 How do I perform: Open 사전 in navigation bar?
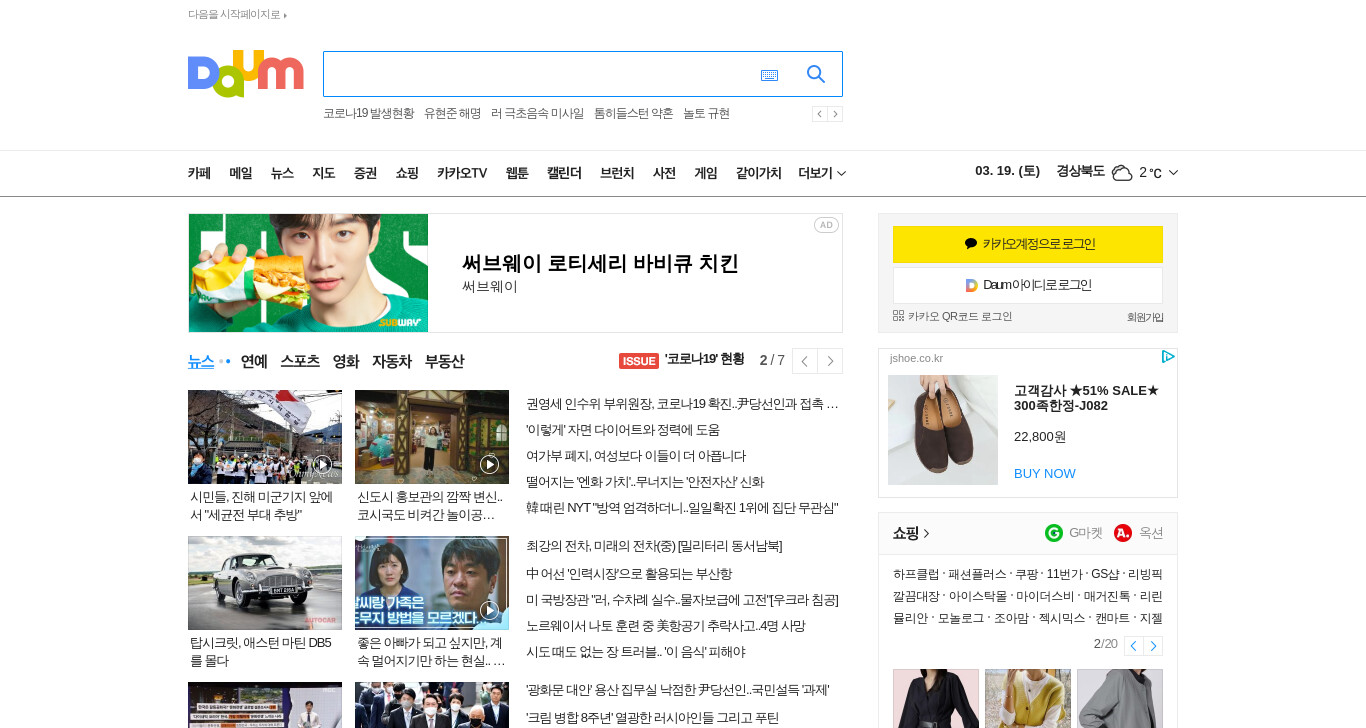click(664, 173)
